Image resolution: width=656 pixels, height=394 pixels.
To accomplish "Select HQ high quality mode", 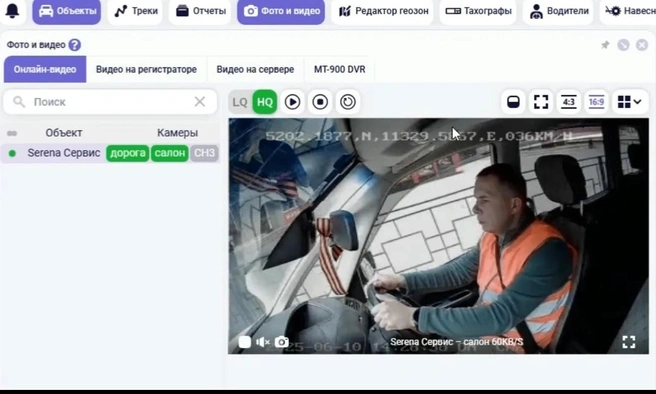I will click(265, 102).
